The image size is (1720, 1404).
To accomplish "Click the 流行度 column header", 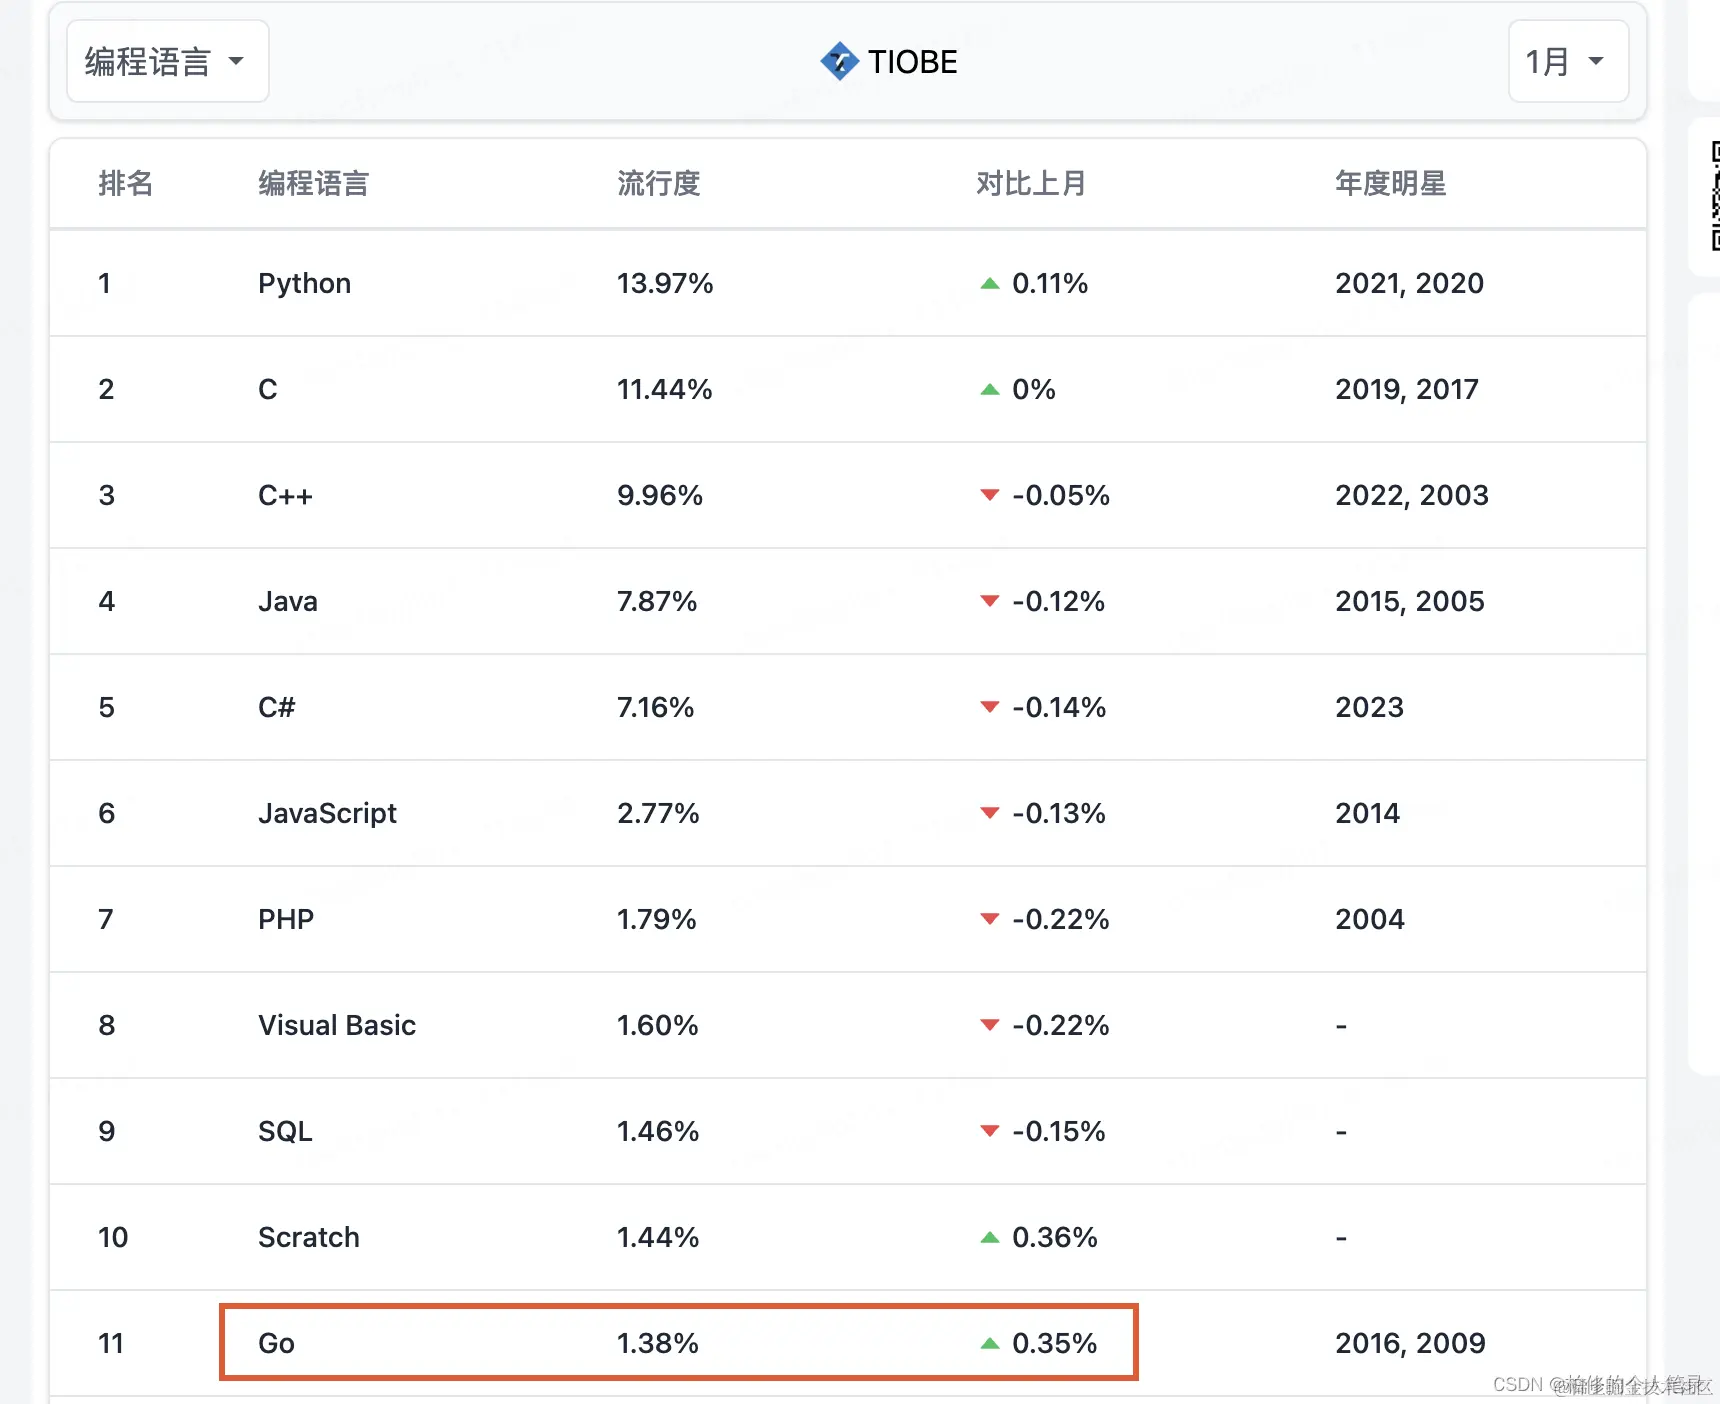I will tap(659, 183).
